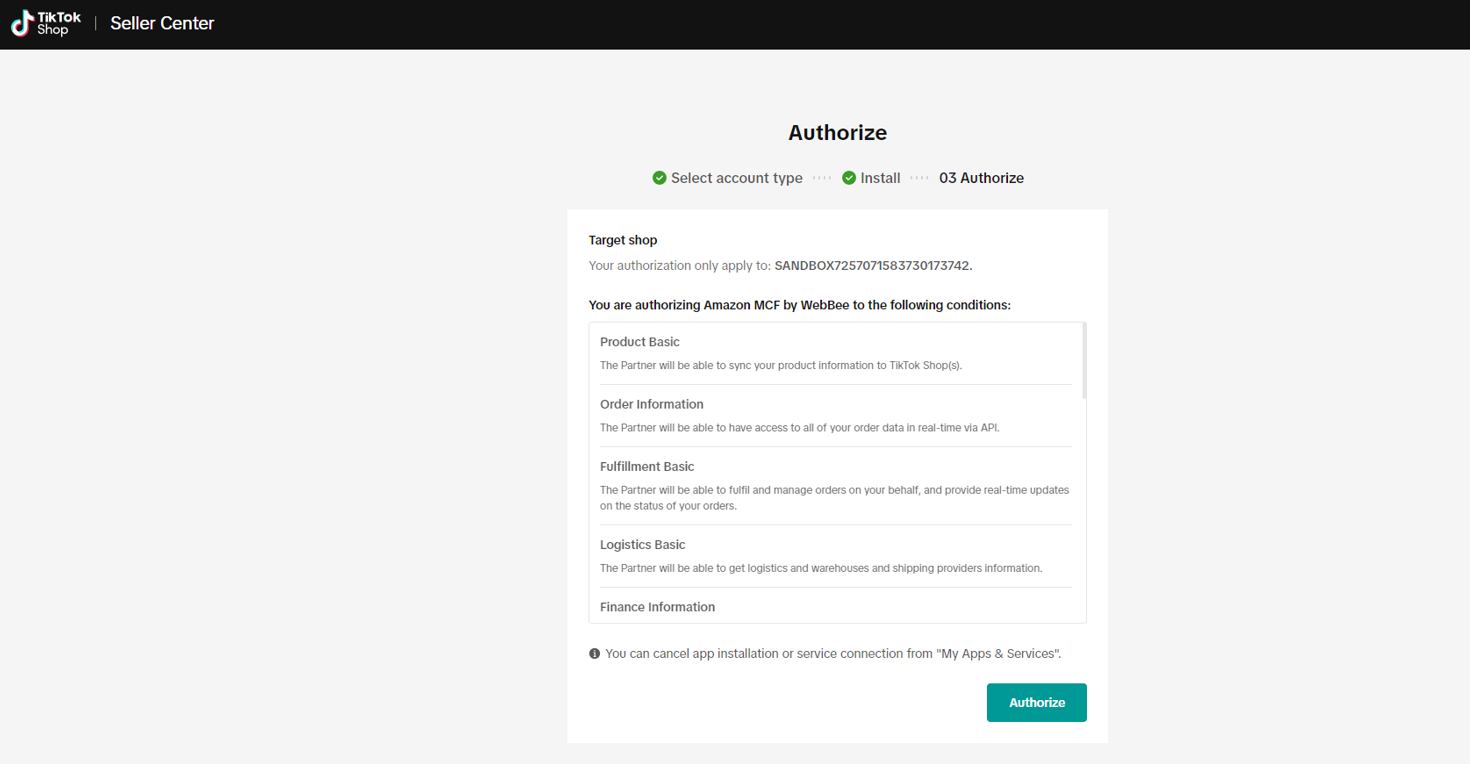Click the Product Basic permission heading
The width and height of the screenshot is (1470, 764).
point(640,342)
